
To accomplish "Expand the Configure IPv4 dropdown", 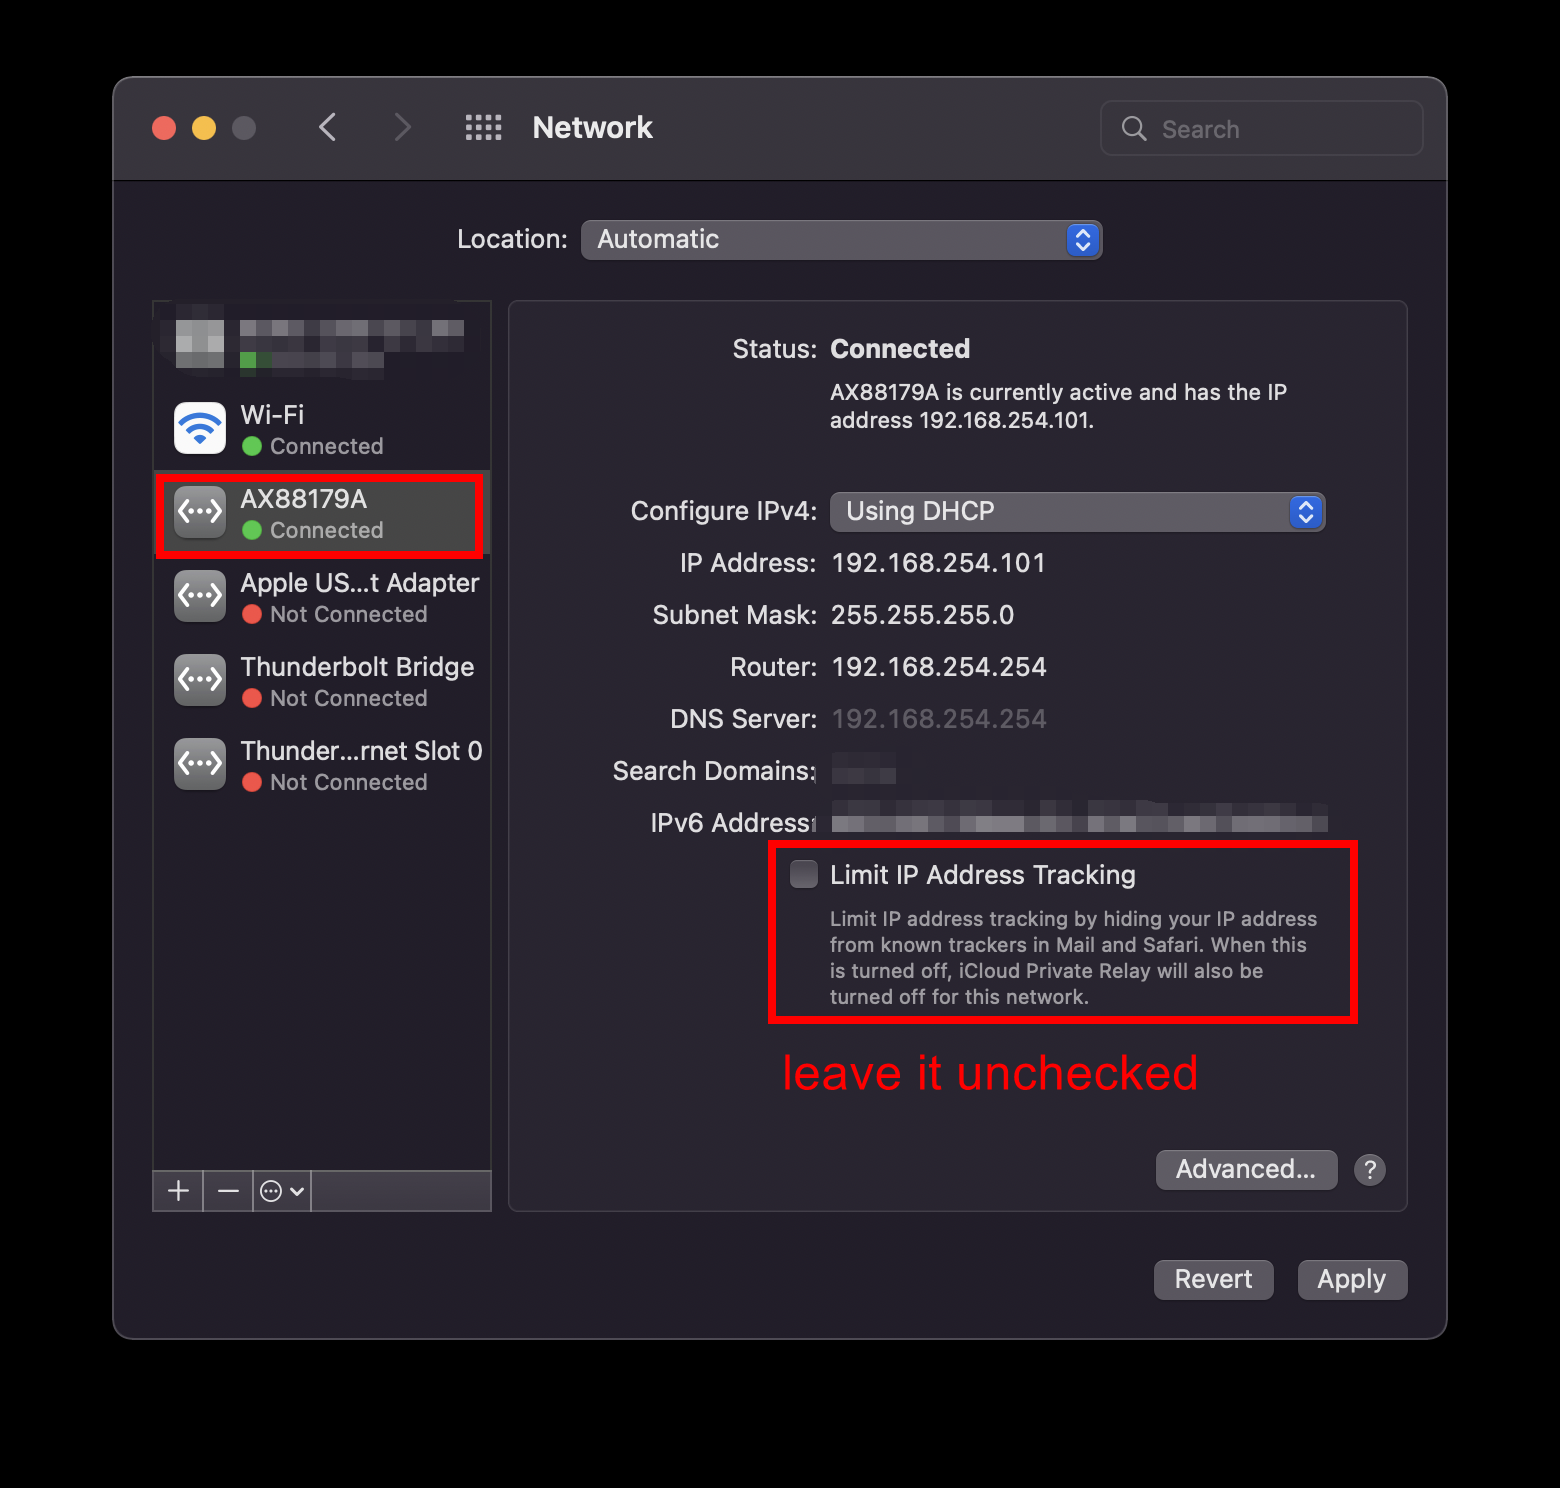I will coord(1077,512).
